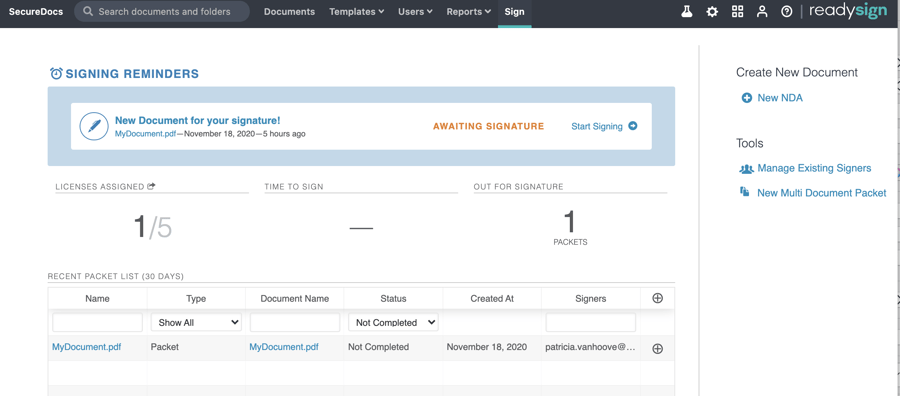Open MyDocument.pdf in the Name column
The image size is (900, 396).
[x=87, y=347]
